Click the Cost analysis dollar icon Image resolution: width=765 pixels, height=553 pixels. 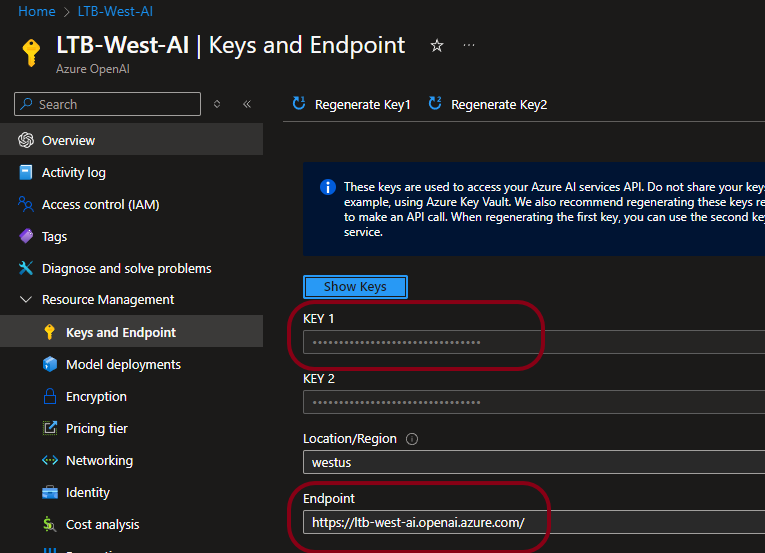coord(49,524)
